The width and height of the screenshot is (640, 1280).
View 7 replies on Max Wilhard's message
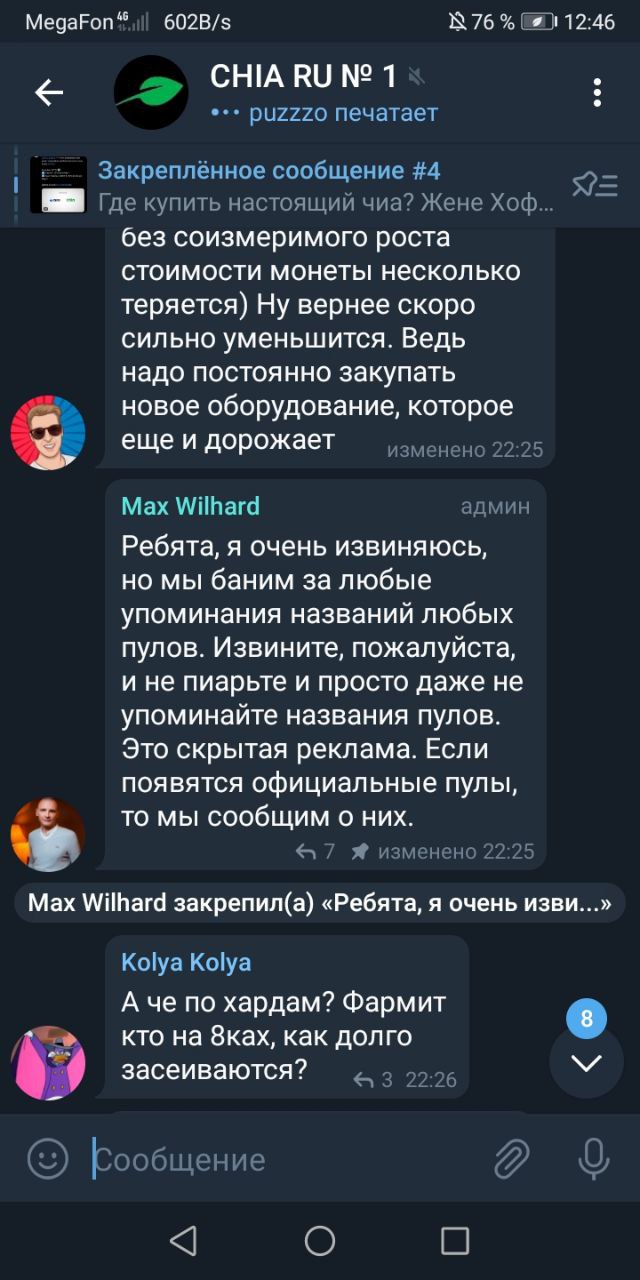click(x=315, y=851)
